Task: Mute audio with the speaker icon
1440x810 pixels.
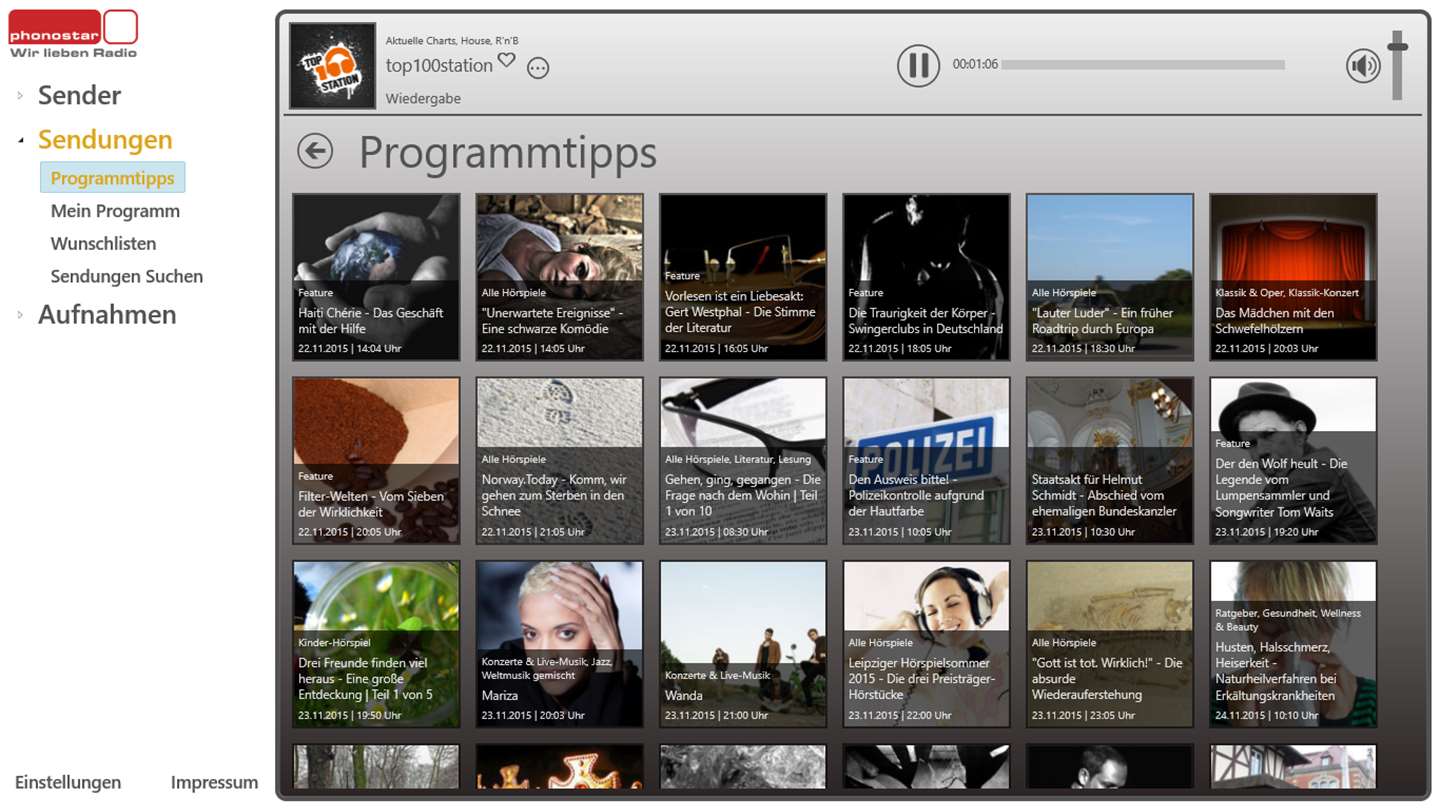Action: click(x=1363, y=66)
